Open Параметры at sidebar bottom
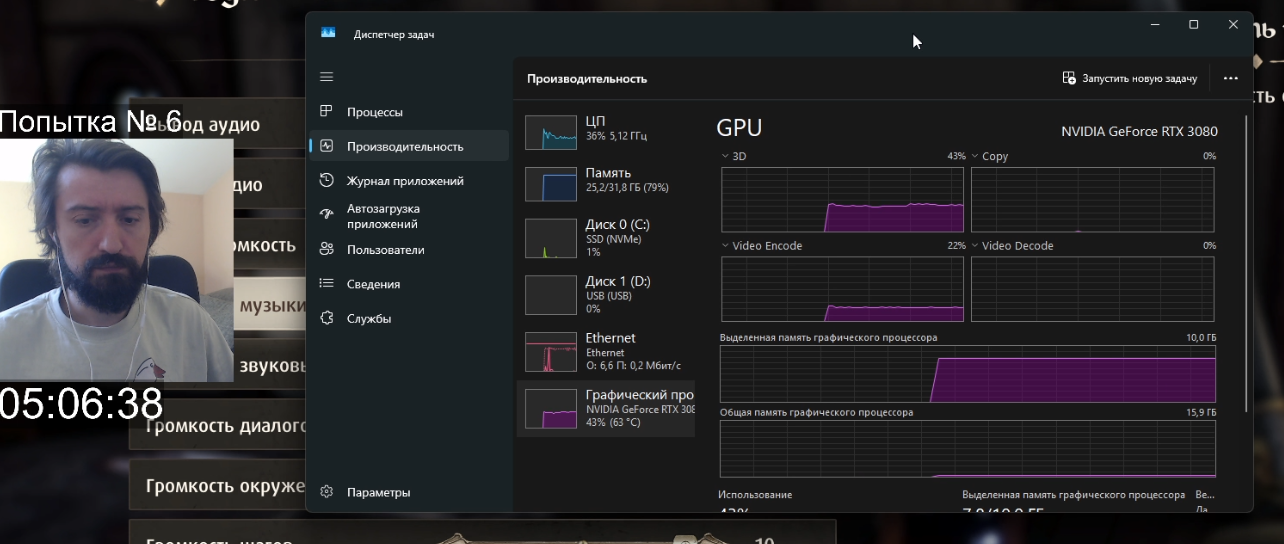The image size is (1284, 544). point(409,492)
